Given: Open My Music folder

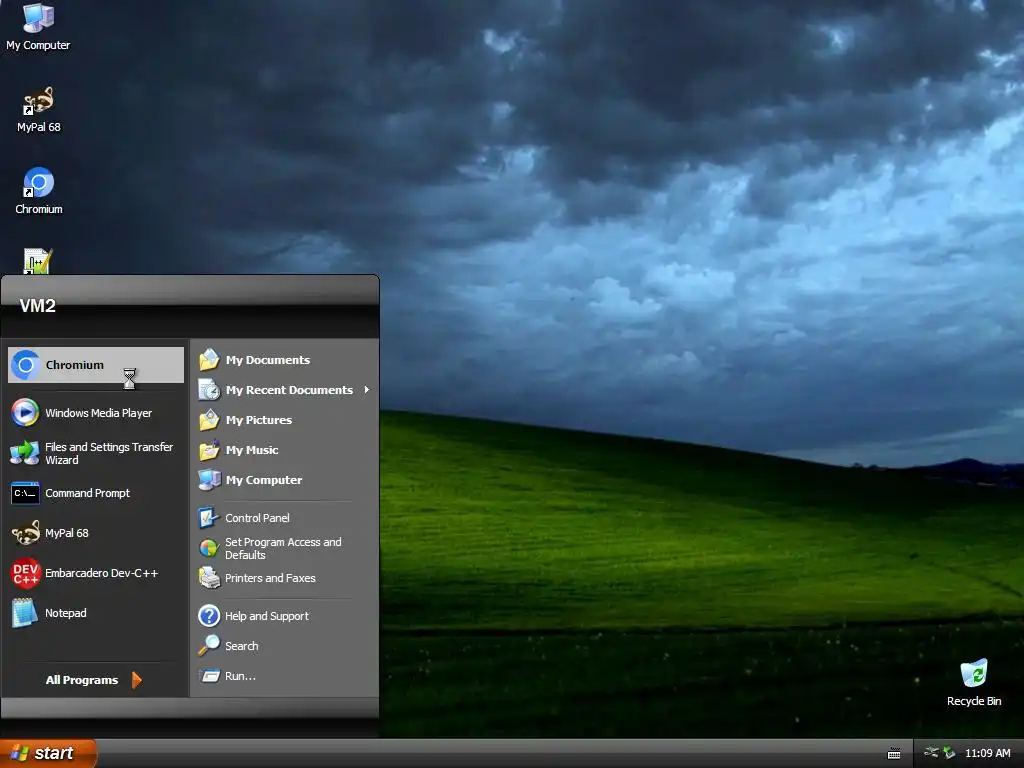Looking at the screenshot, I should pyautogui.click(x=285, y=450).
